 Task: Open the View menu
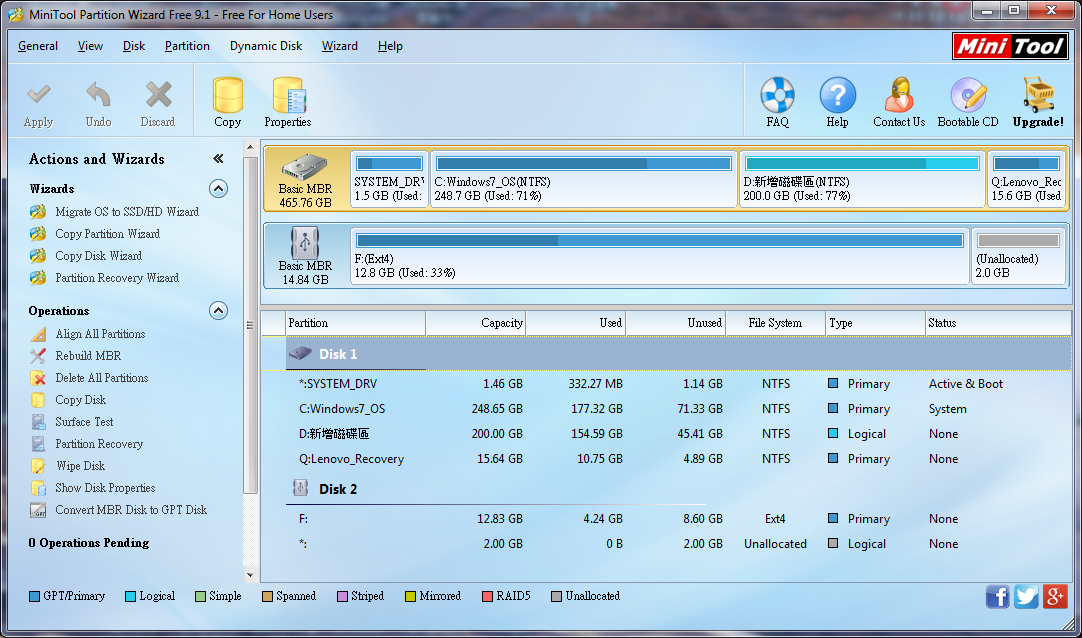[90, 46]
